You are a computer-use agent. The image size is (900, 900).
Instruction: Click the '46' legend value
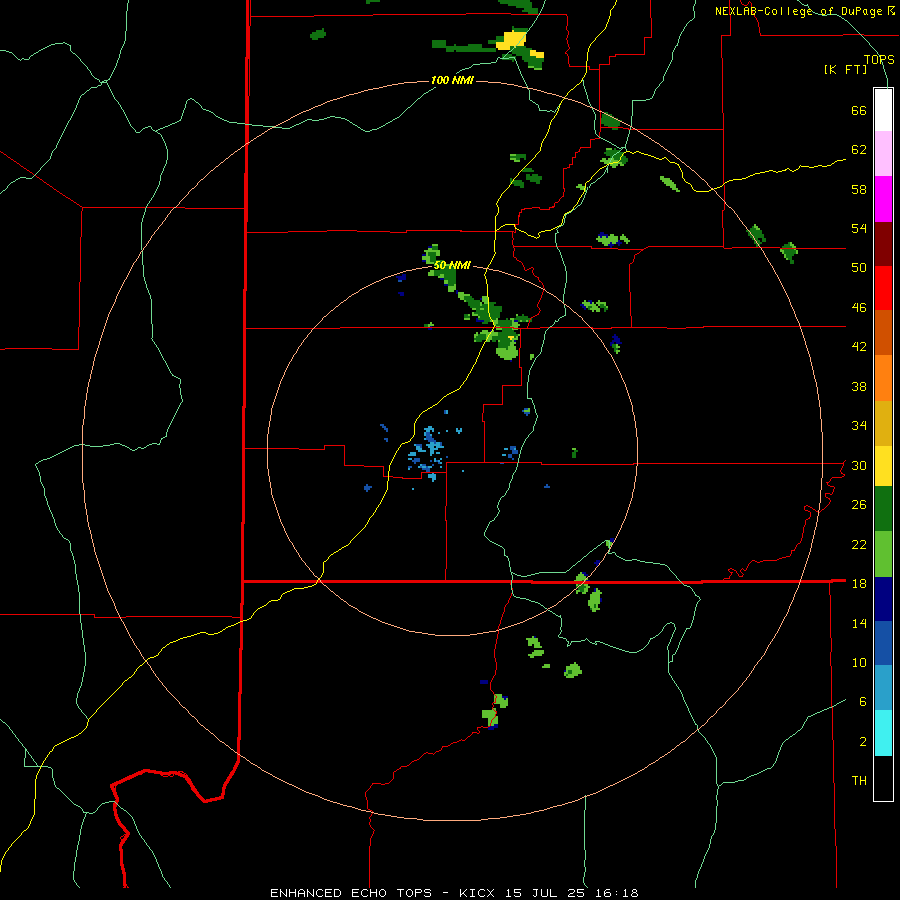click(x=859, y=307)
